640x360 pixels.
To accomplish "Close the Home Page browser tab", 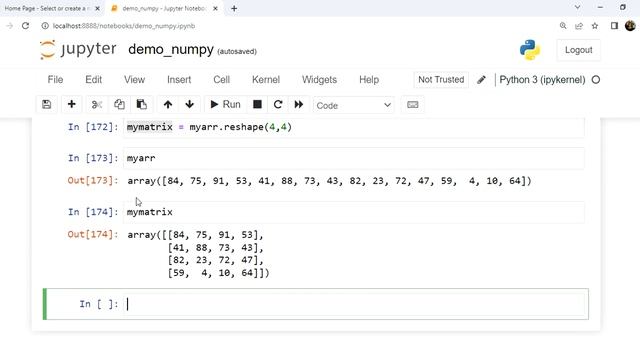I will (x=98, y=8).
